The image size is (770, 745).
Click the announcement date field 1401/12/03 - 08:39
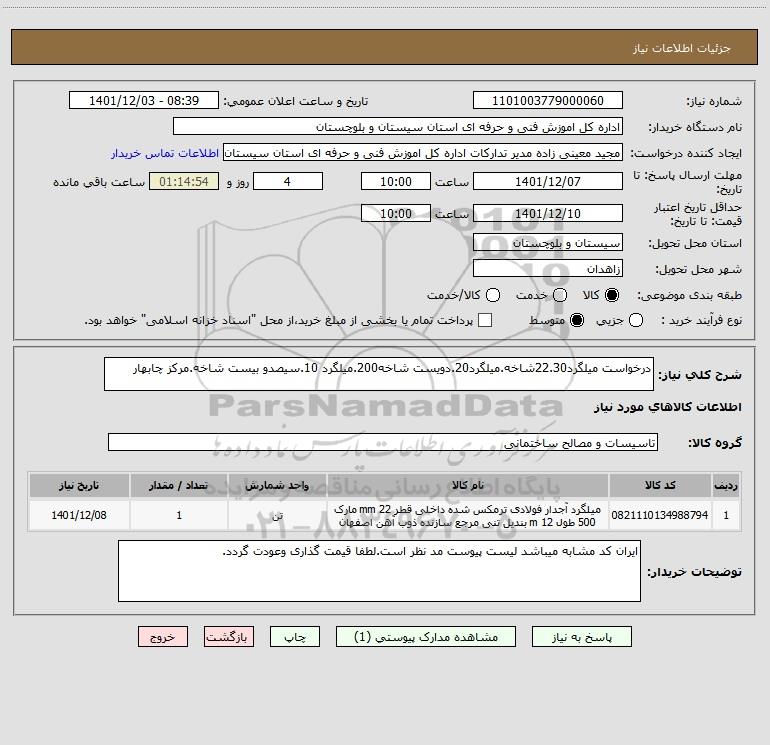coord(144,100)
